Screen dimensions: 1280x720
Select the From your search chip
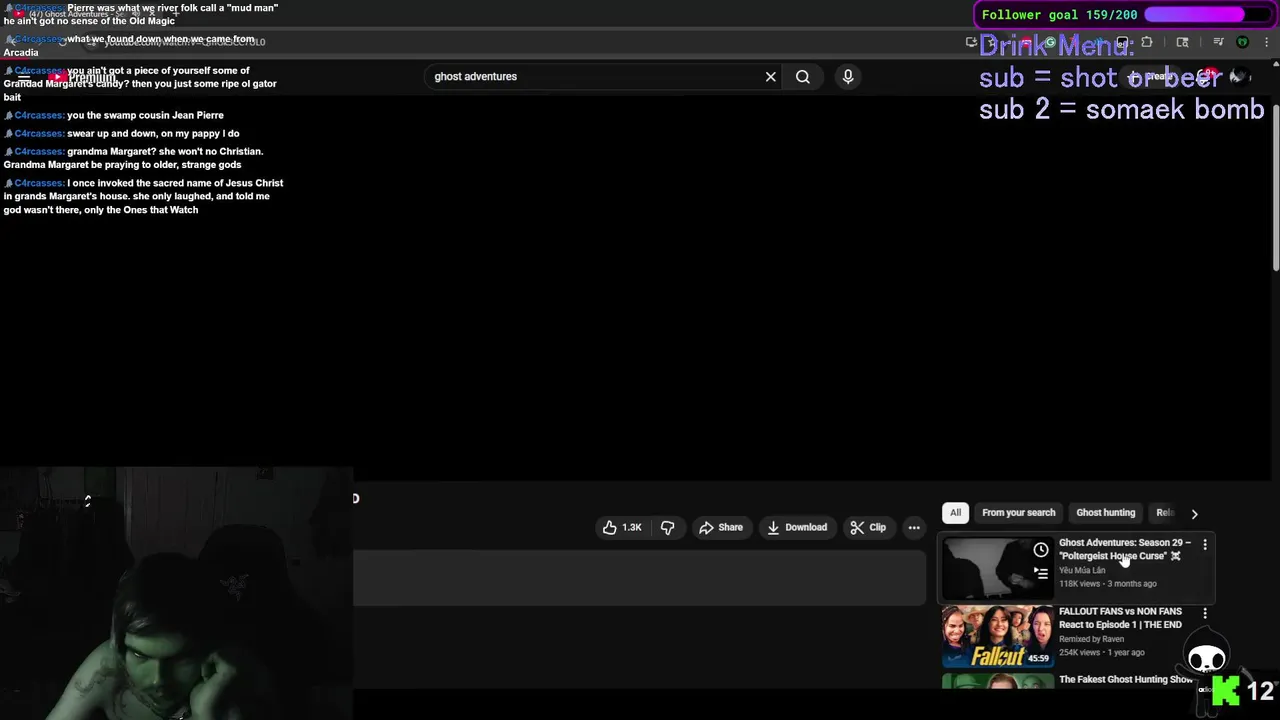click(1018, 513)
